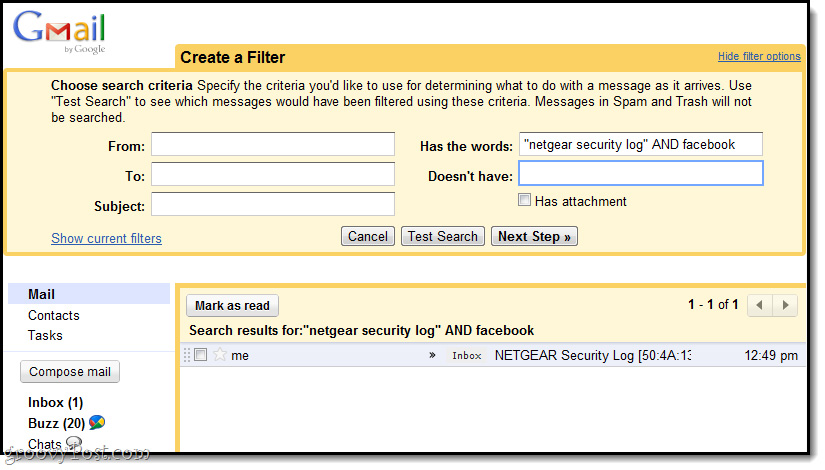
Task: Click the Inbox label tag on message
Action: tap(467, 355)
